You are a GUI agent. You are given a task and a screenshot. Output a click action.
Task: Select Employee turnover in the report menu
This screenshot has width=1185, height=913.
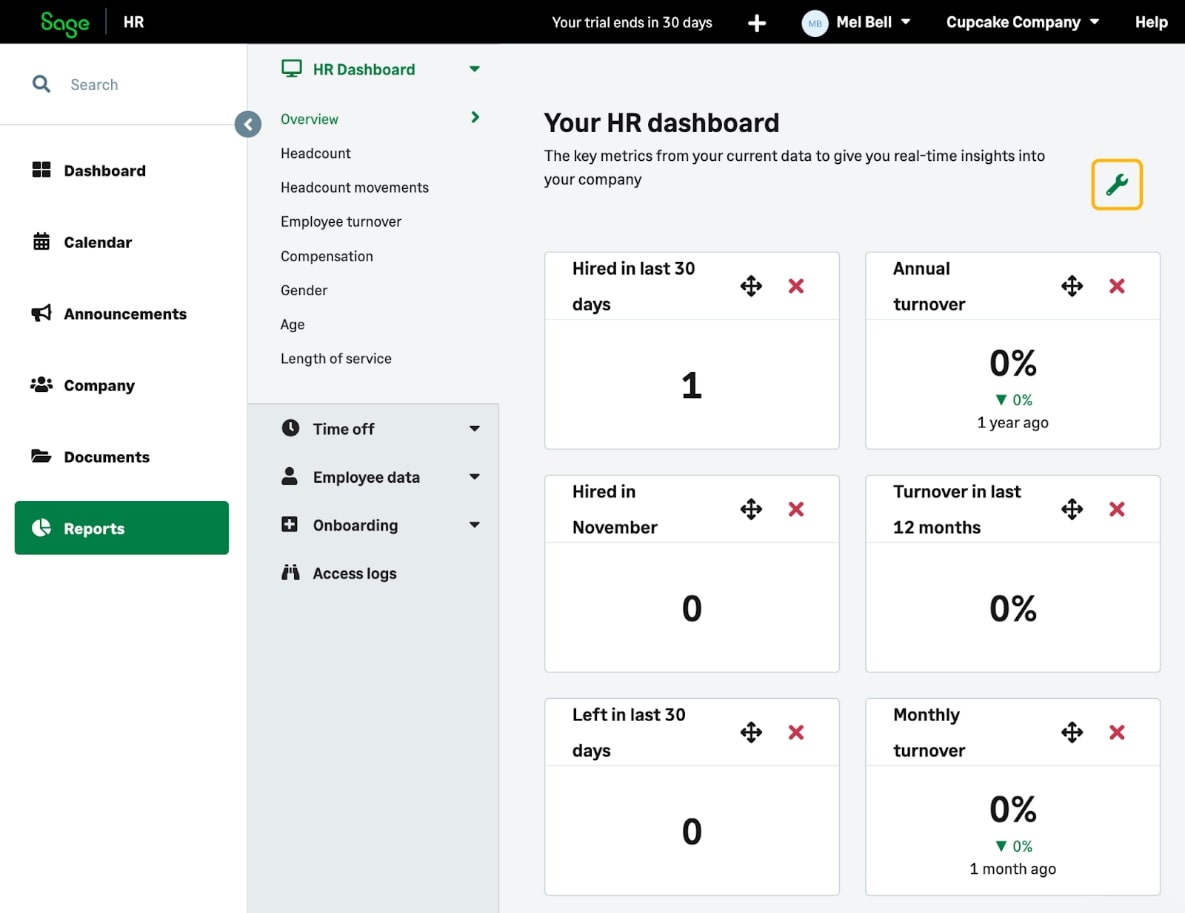tap(341, 221)
